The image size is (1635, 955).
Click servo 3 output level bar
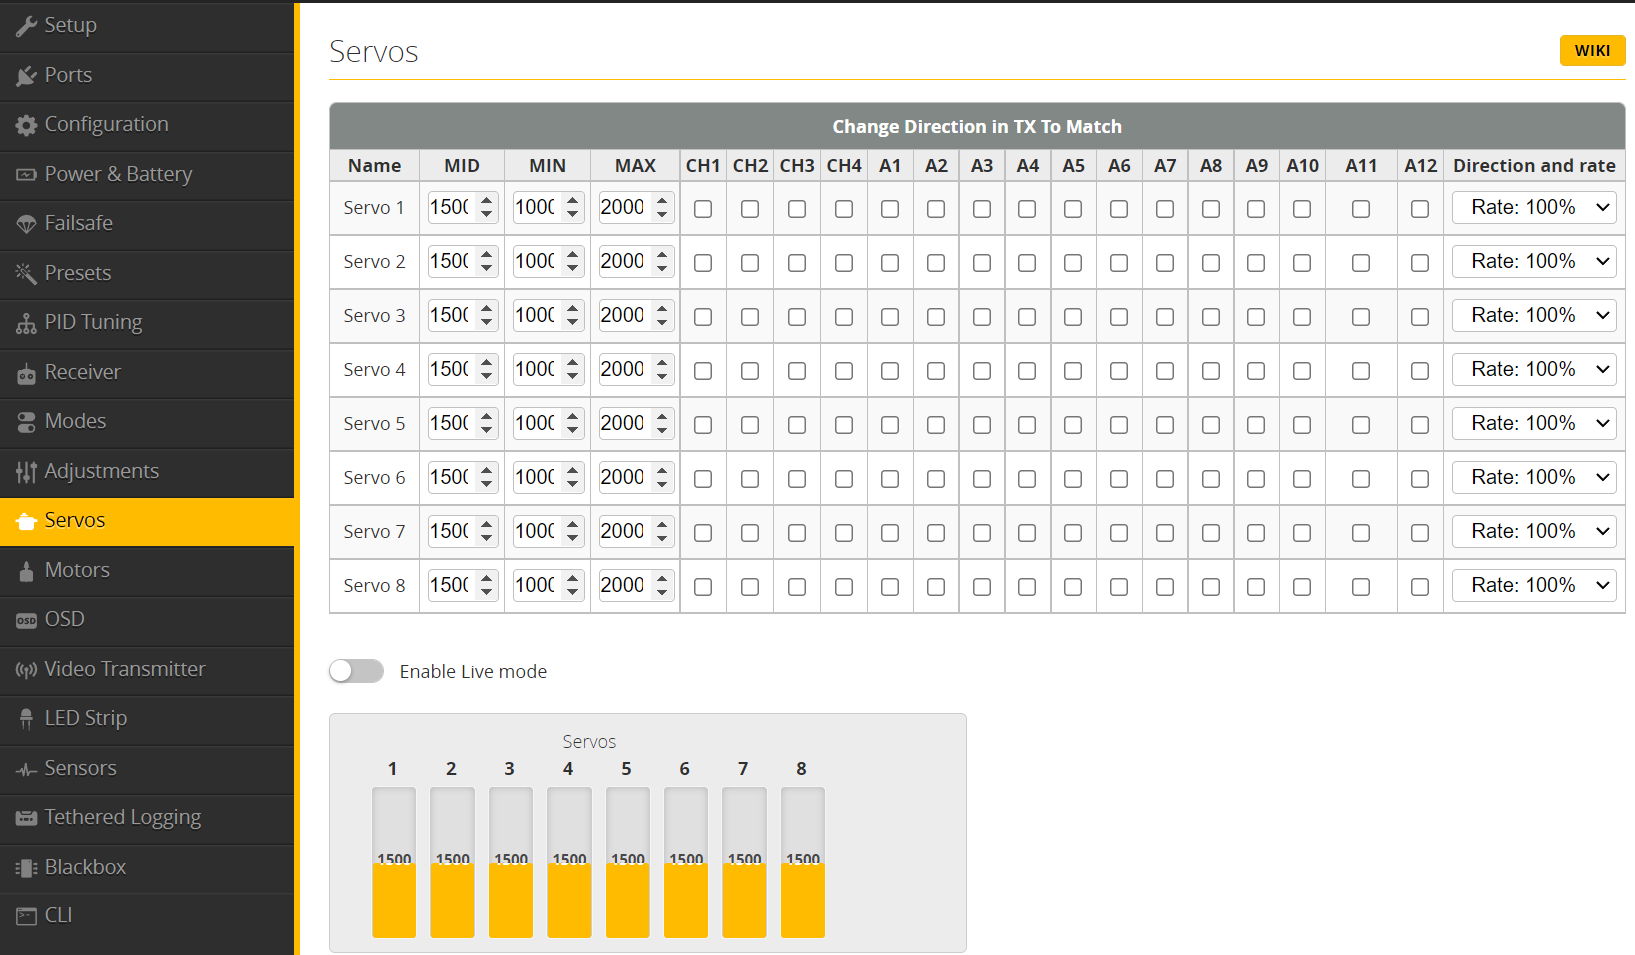click(511, 862)
